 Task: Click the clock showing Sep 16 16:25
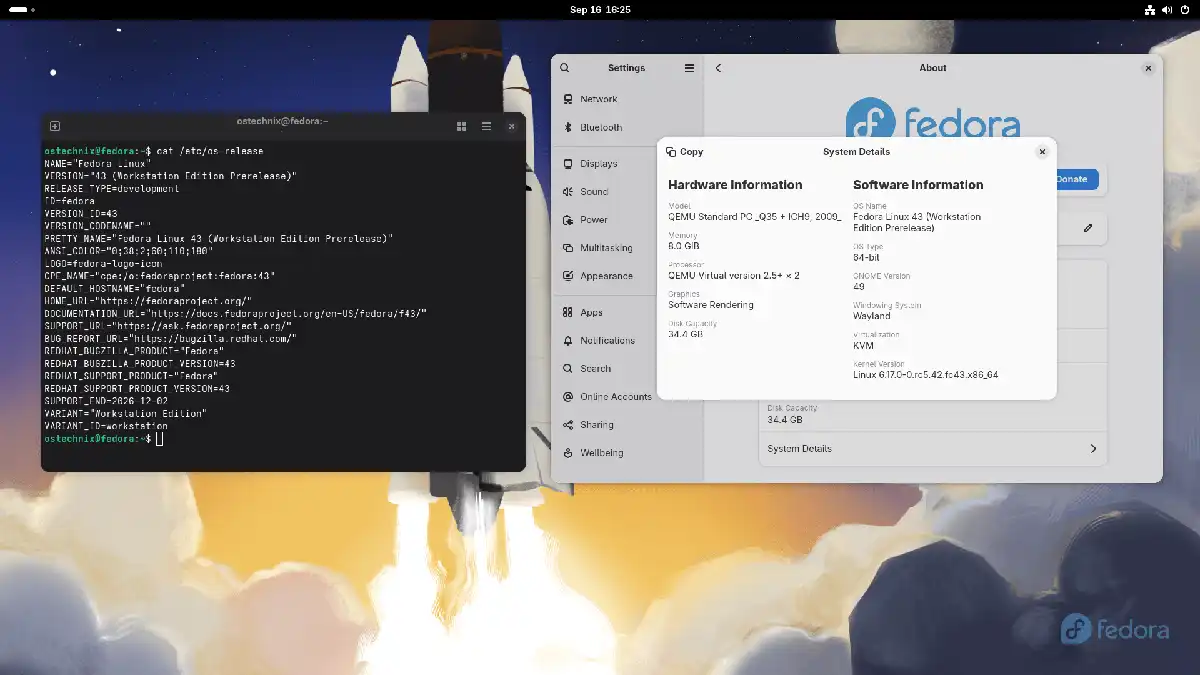point(600,10)
